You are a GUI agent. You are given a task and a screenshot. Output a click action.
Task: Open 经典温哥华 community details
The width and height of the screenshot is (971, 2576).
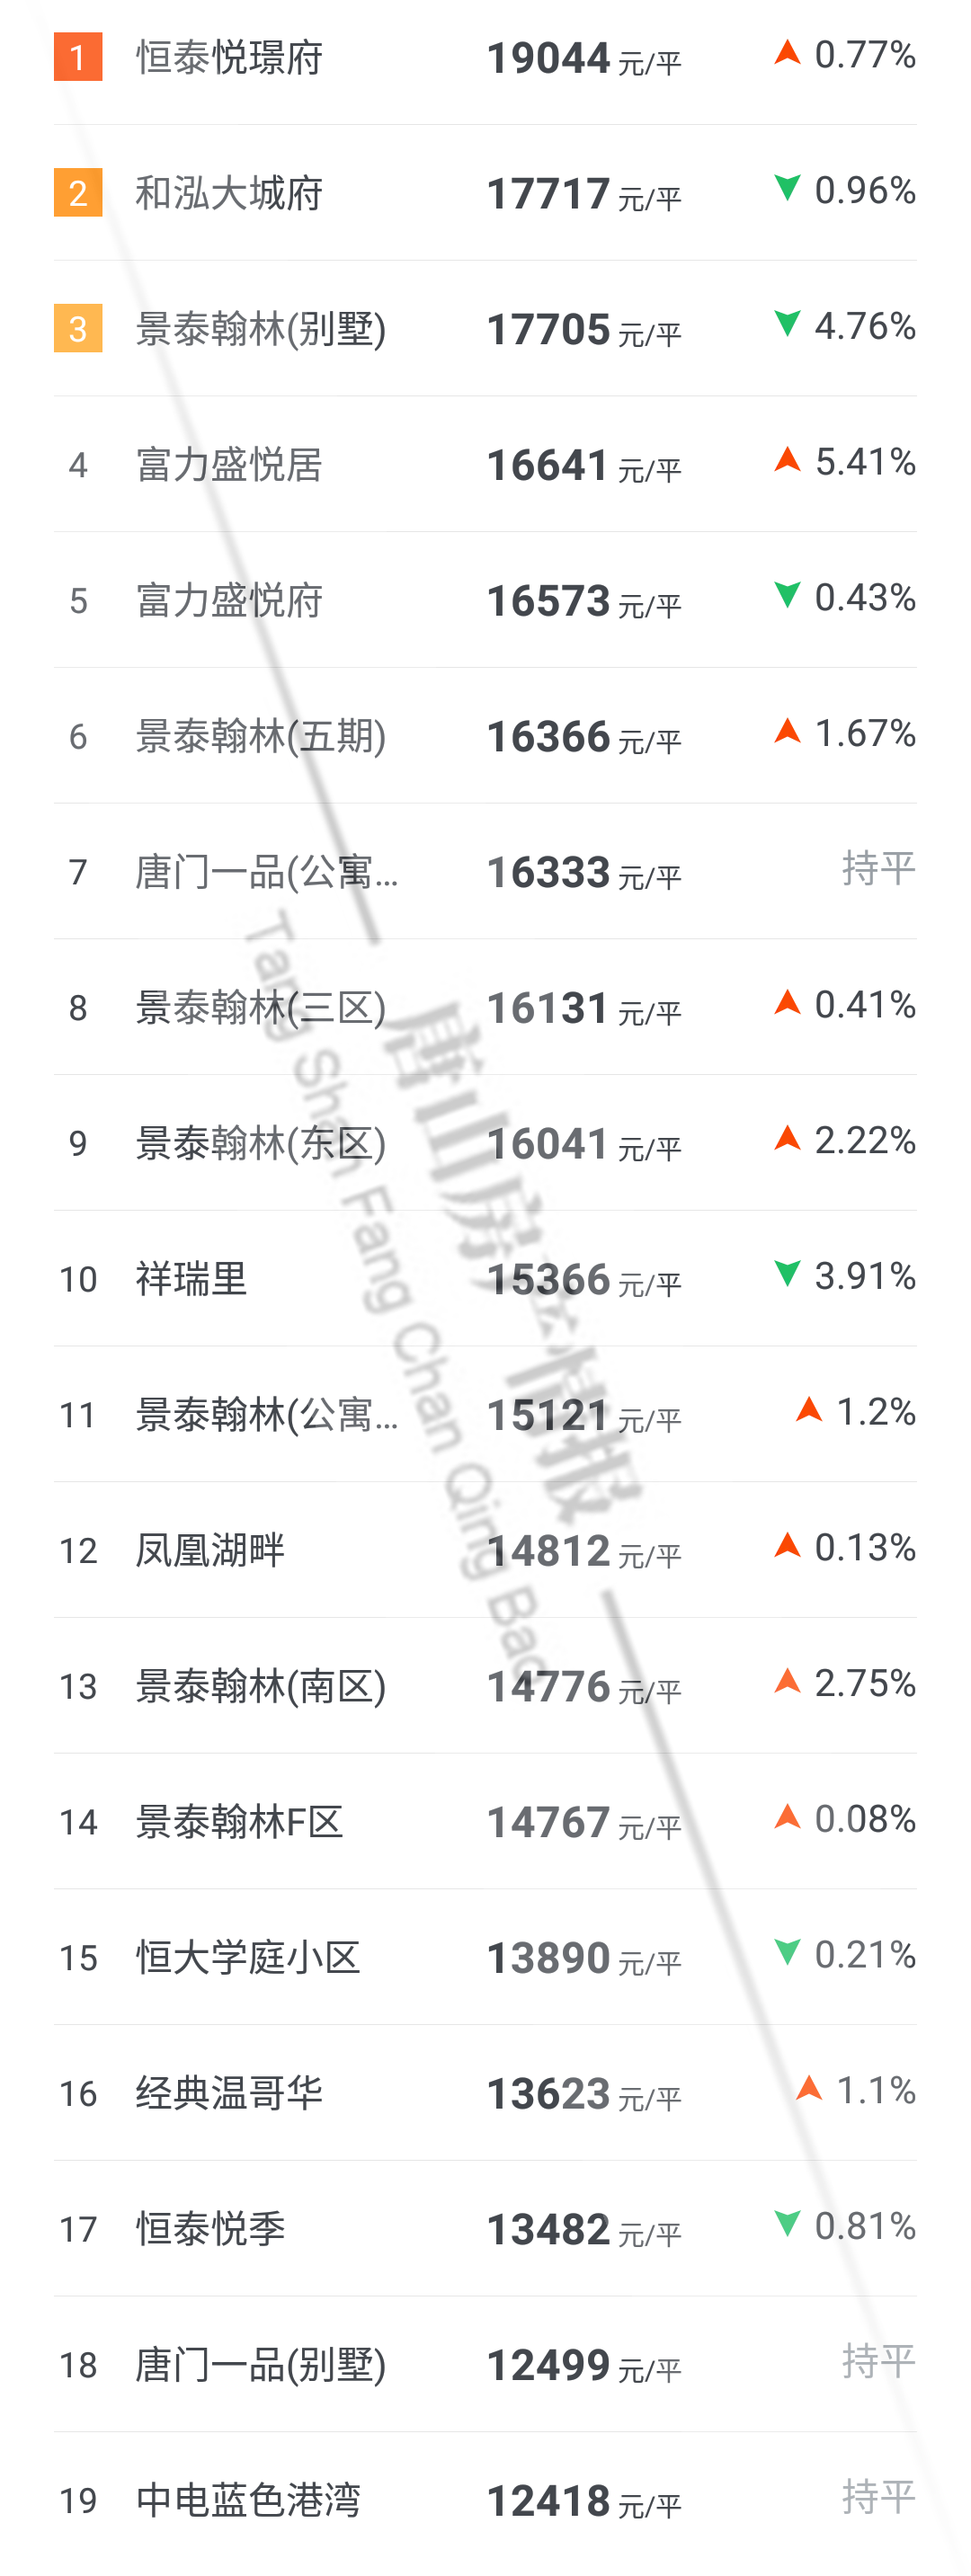(x=229, y=2093)
